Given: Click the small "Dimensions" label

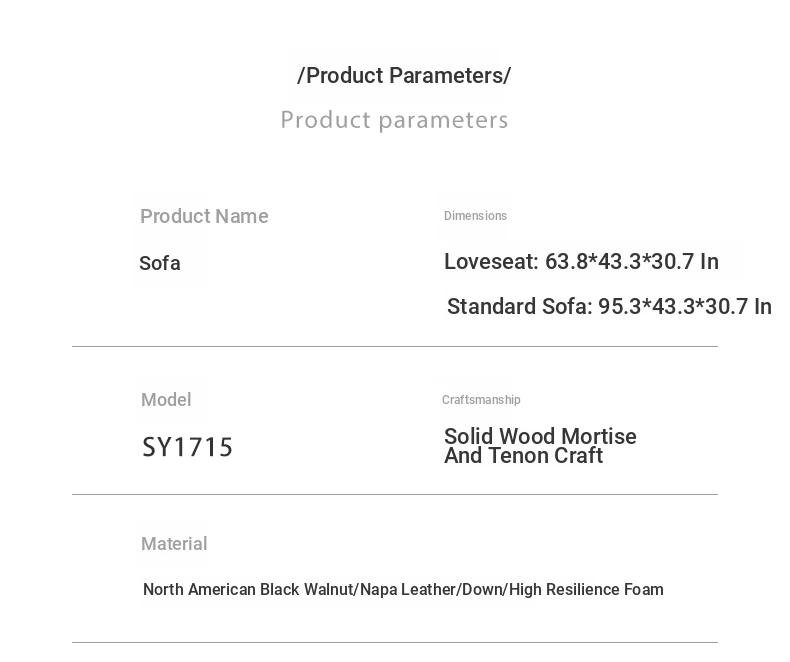Looking at the screenshot, I should pos(475,216).
